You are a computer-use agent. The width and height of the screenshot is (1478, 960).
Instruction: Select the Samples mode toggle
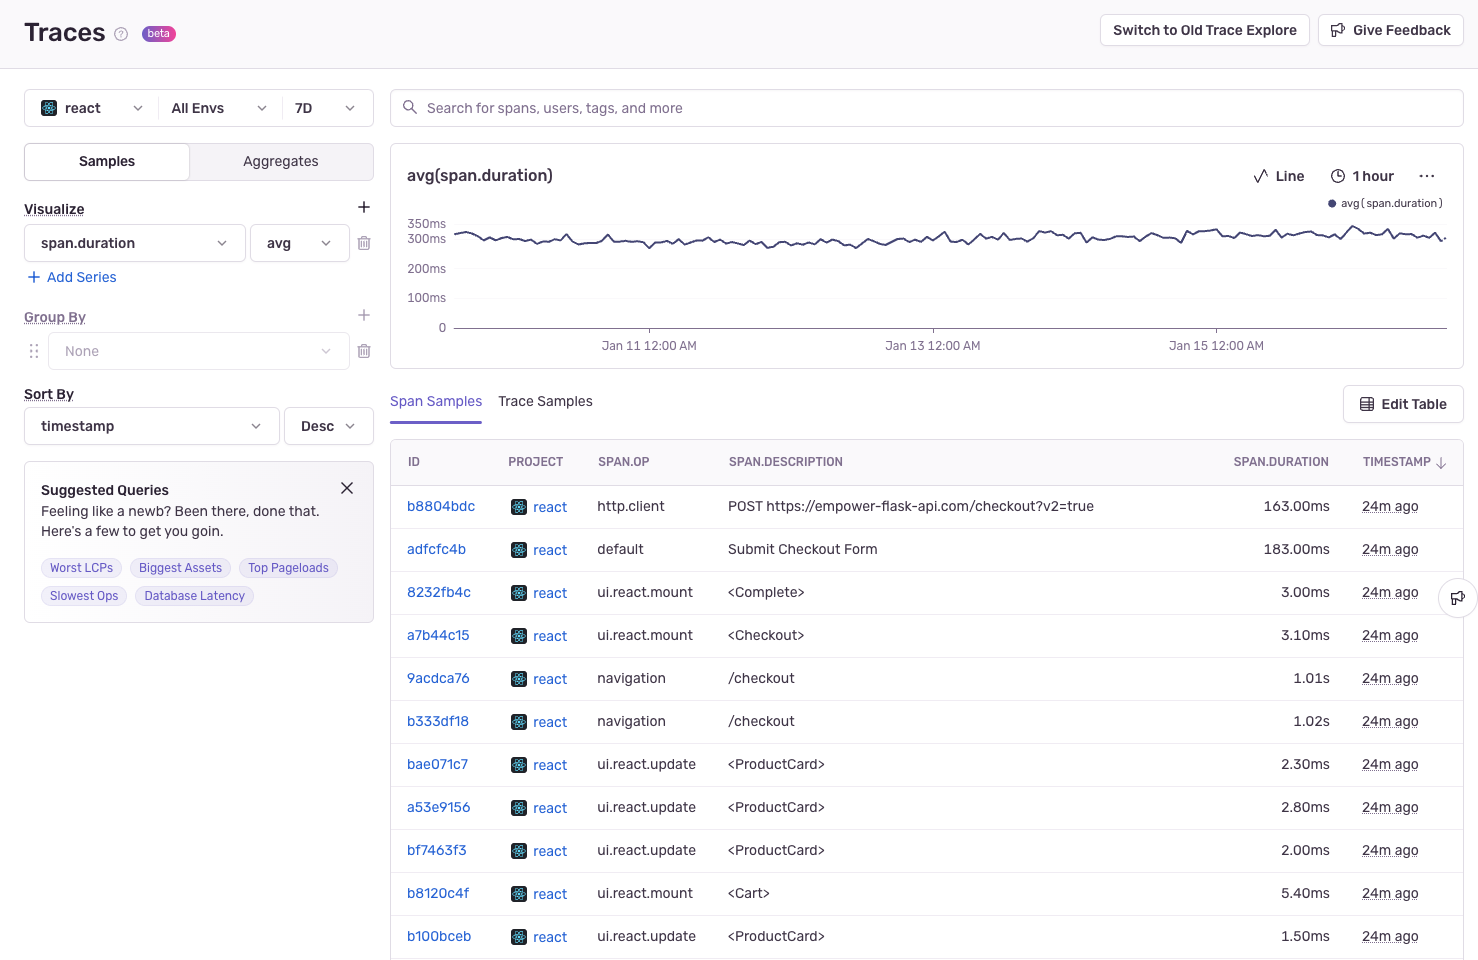[x=107, y=161]
